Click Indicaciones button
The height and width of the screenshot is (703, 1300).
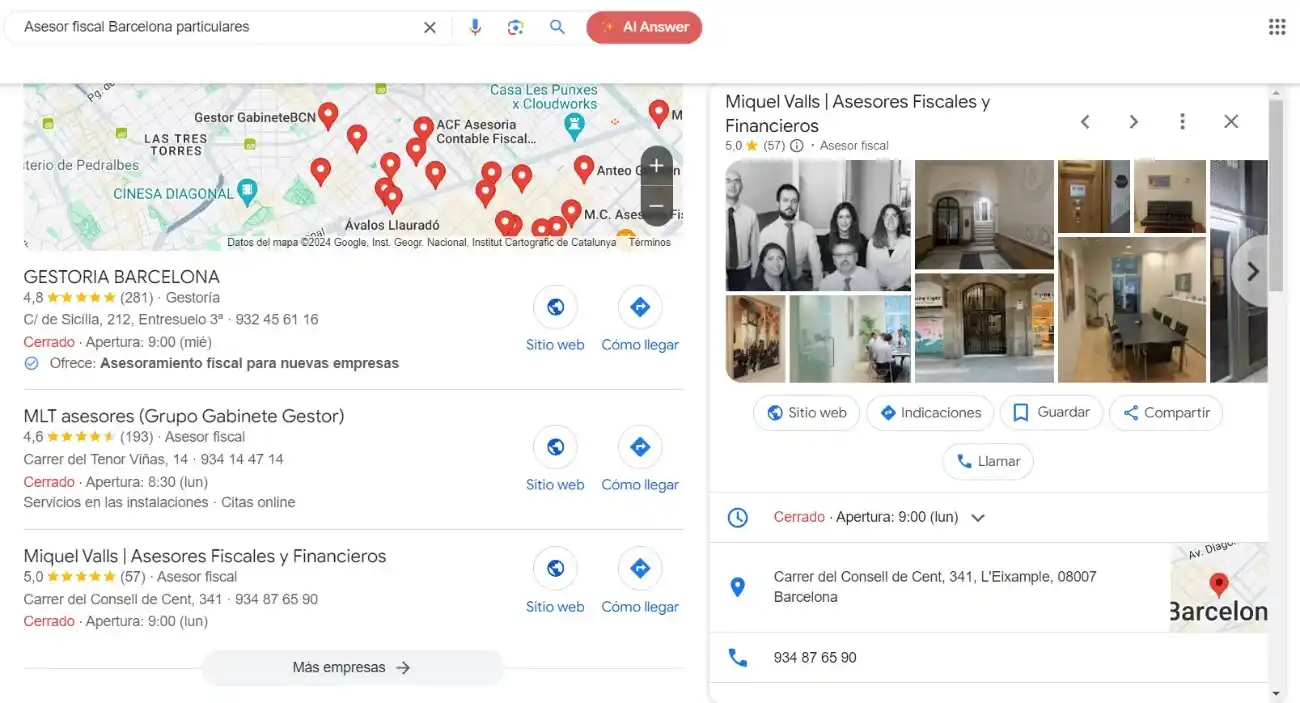(930, 413)
